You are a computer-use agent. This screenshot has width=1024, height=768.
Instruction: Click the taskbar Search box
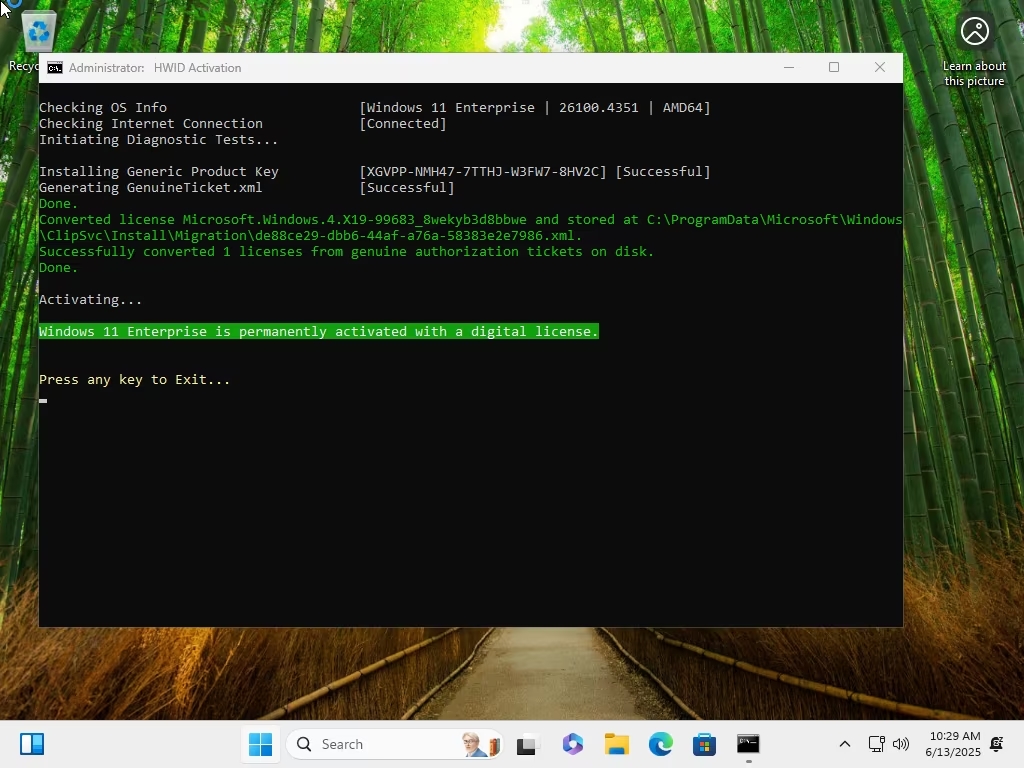(x=394, y=744)
